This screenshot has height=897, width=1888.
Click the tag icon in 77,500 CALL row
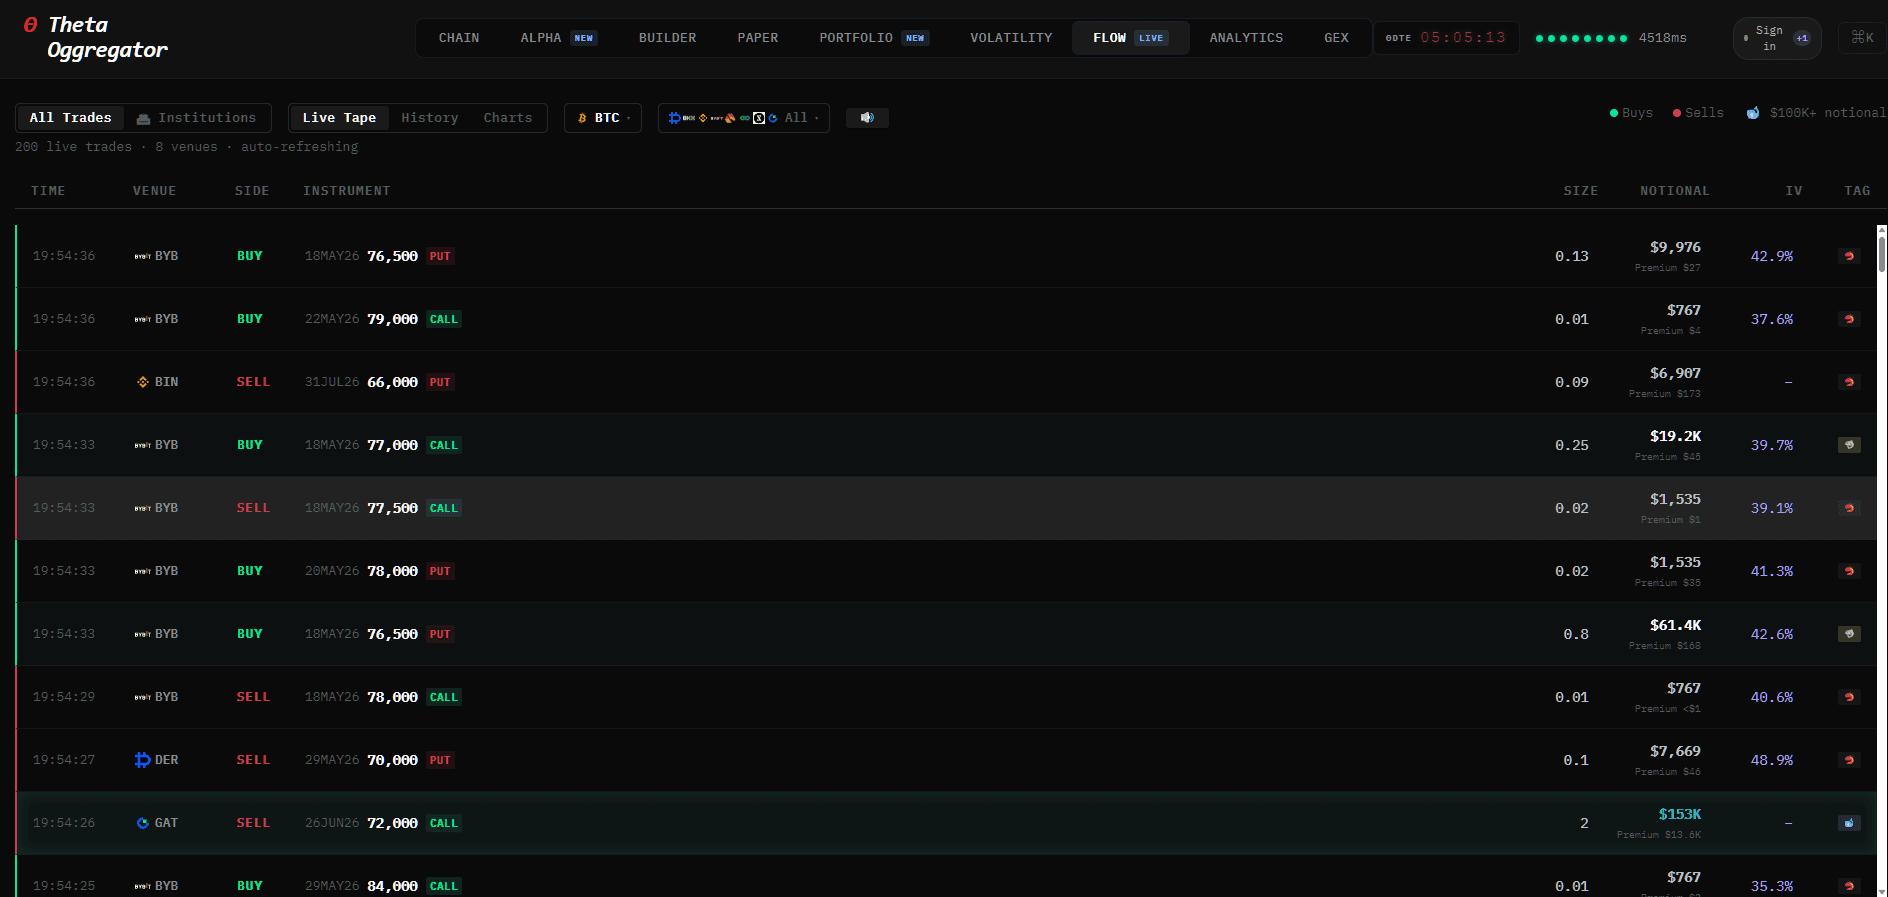point(1849,508)
